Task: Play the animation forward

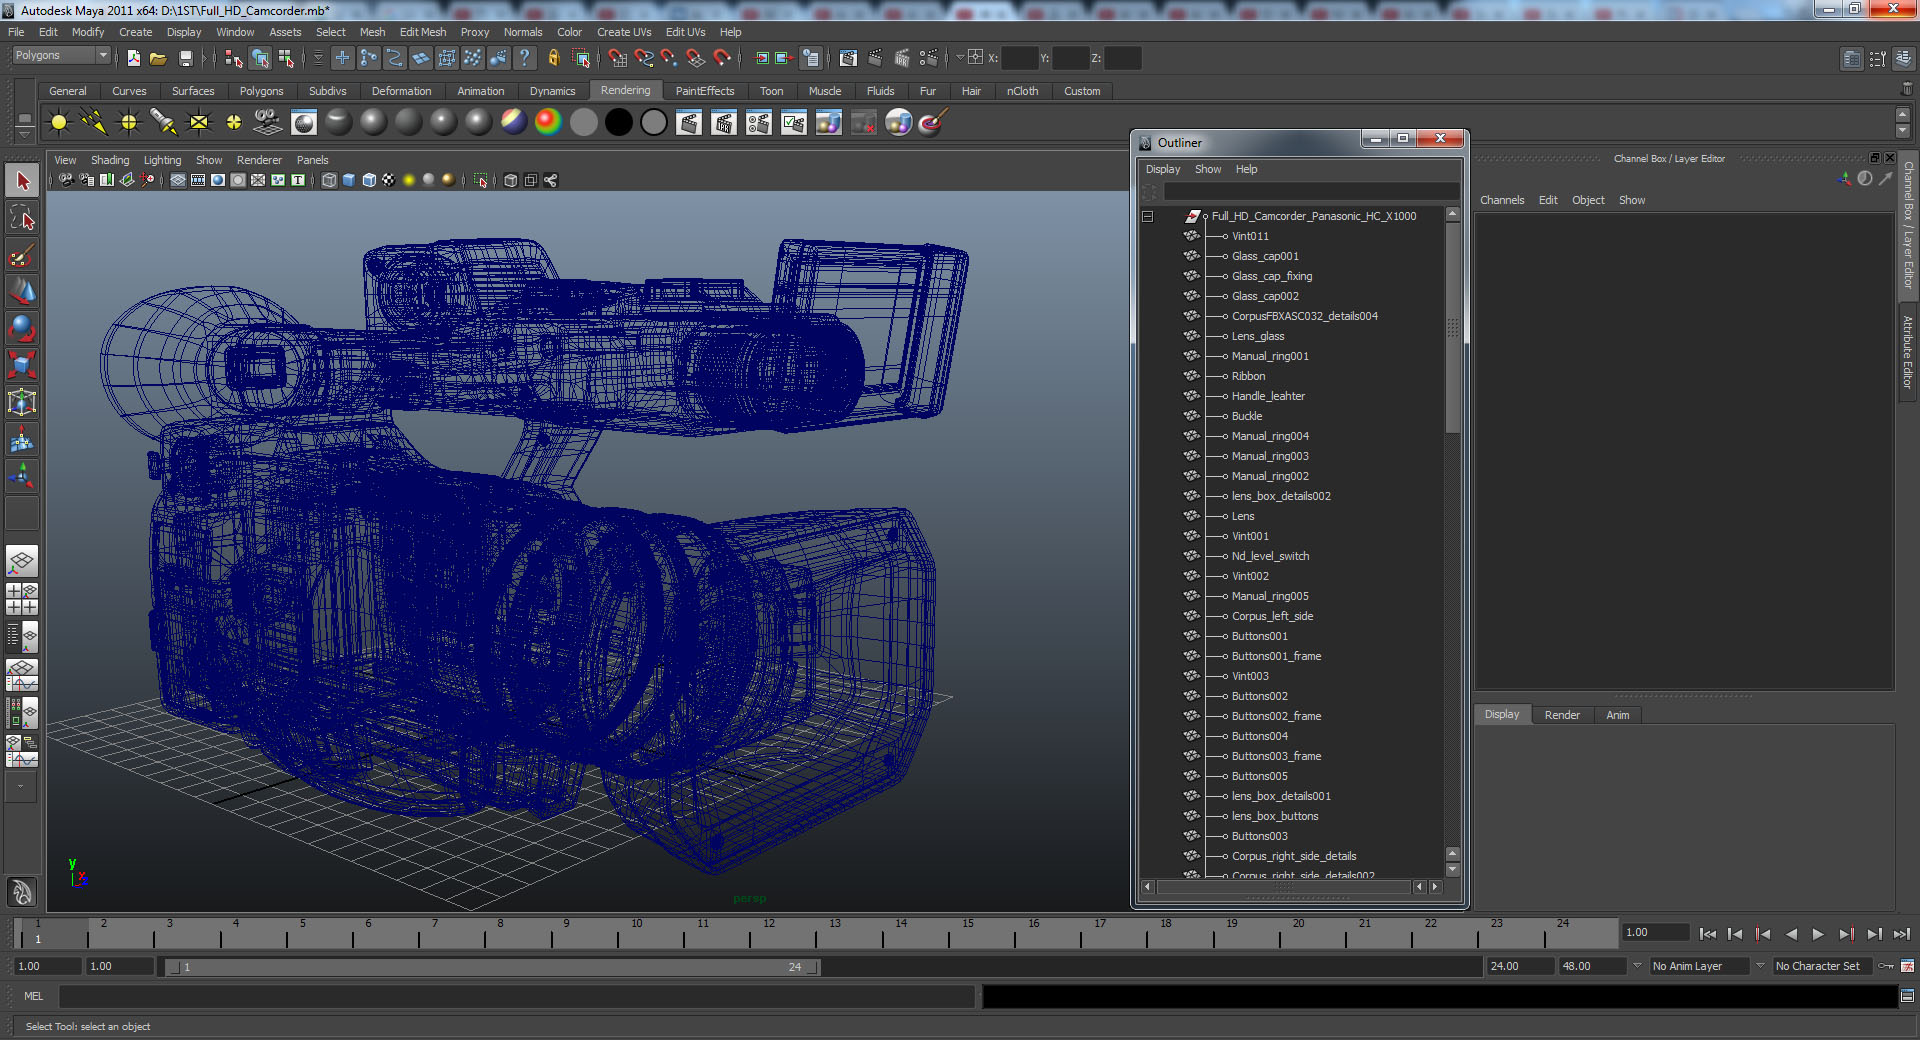Action: click(1818, 934)
